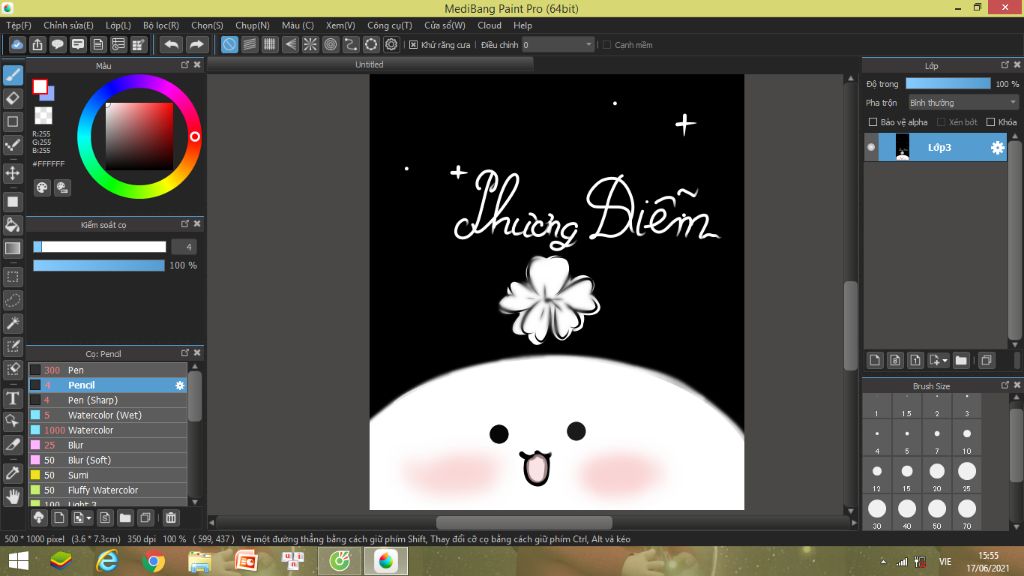1024x576 pixels.
Task: Select the Sumi brush
Action: (x=108, y=475)
